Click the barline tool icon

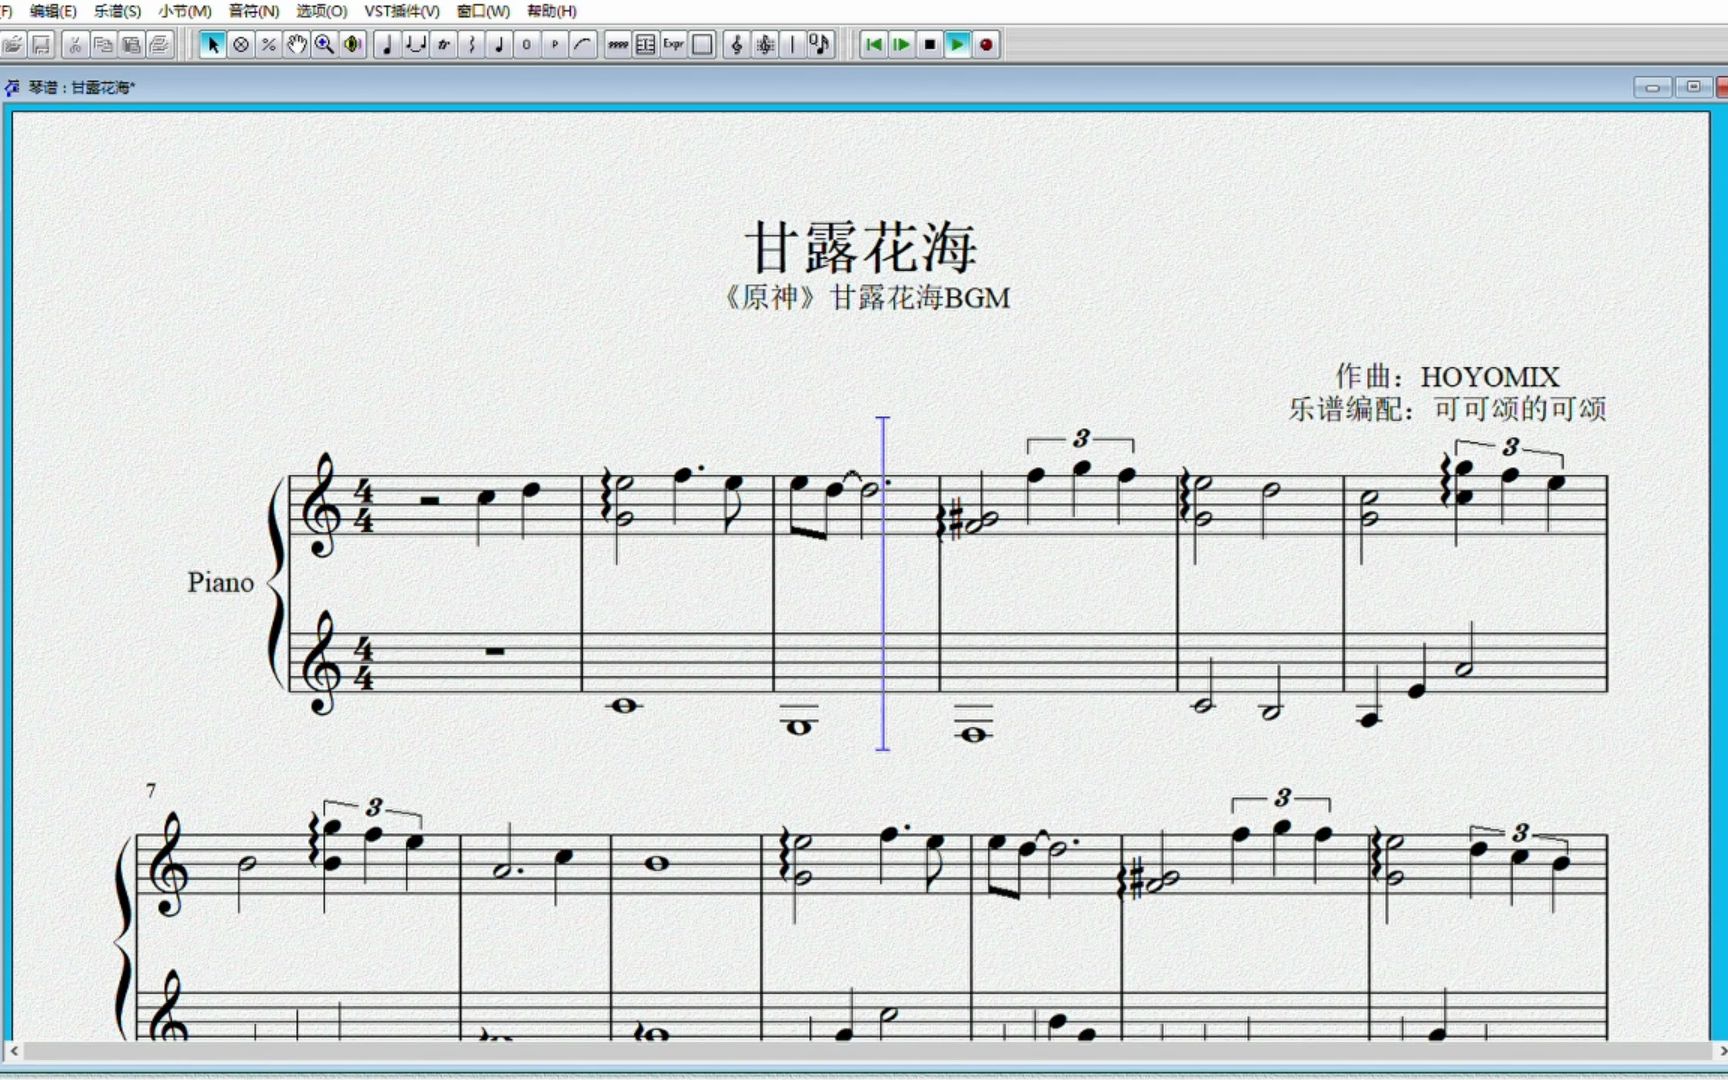tap(793, 44)
